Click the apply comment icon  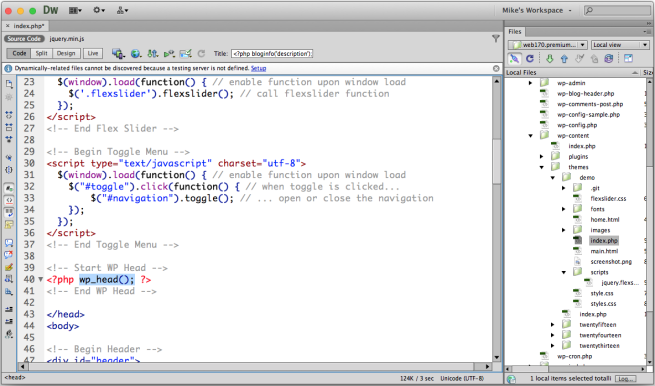[9, 243]
